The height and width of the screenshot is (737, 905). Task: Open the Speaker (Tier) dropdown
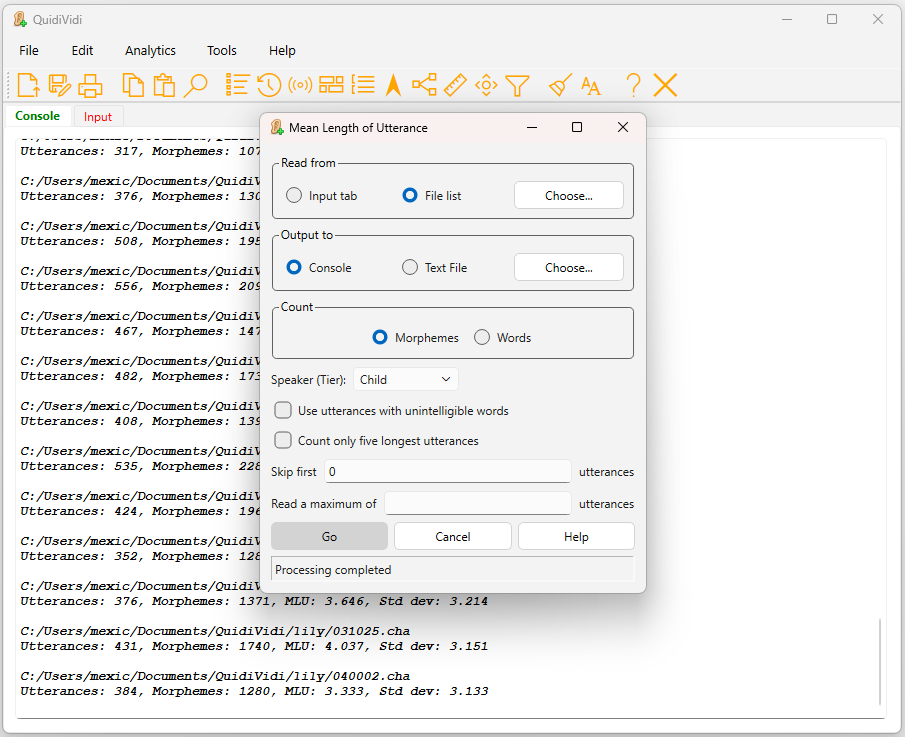pos(405,380)
